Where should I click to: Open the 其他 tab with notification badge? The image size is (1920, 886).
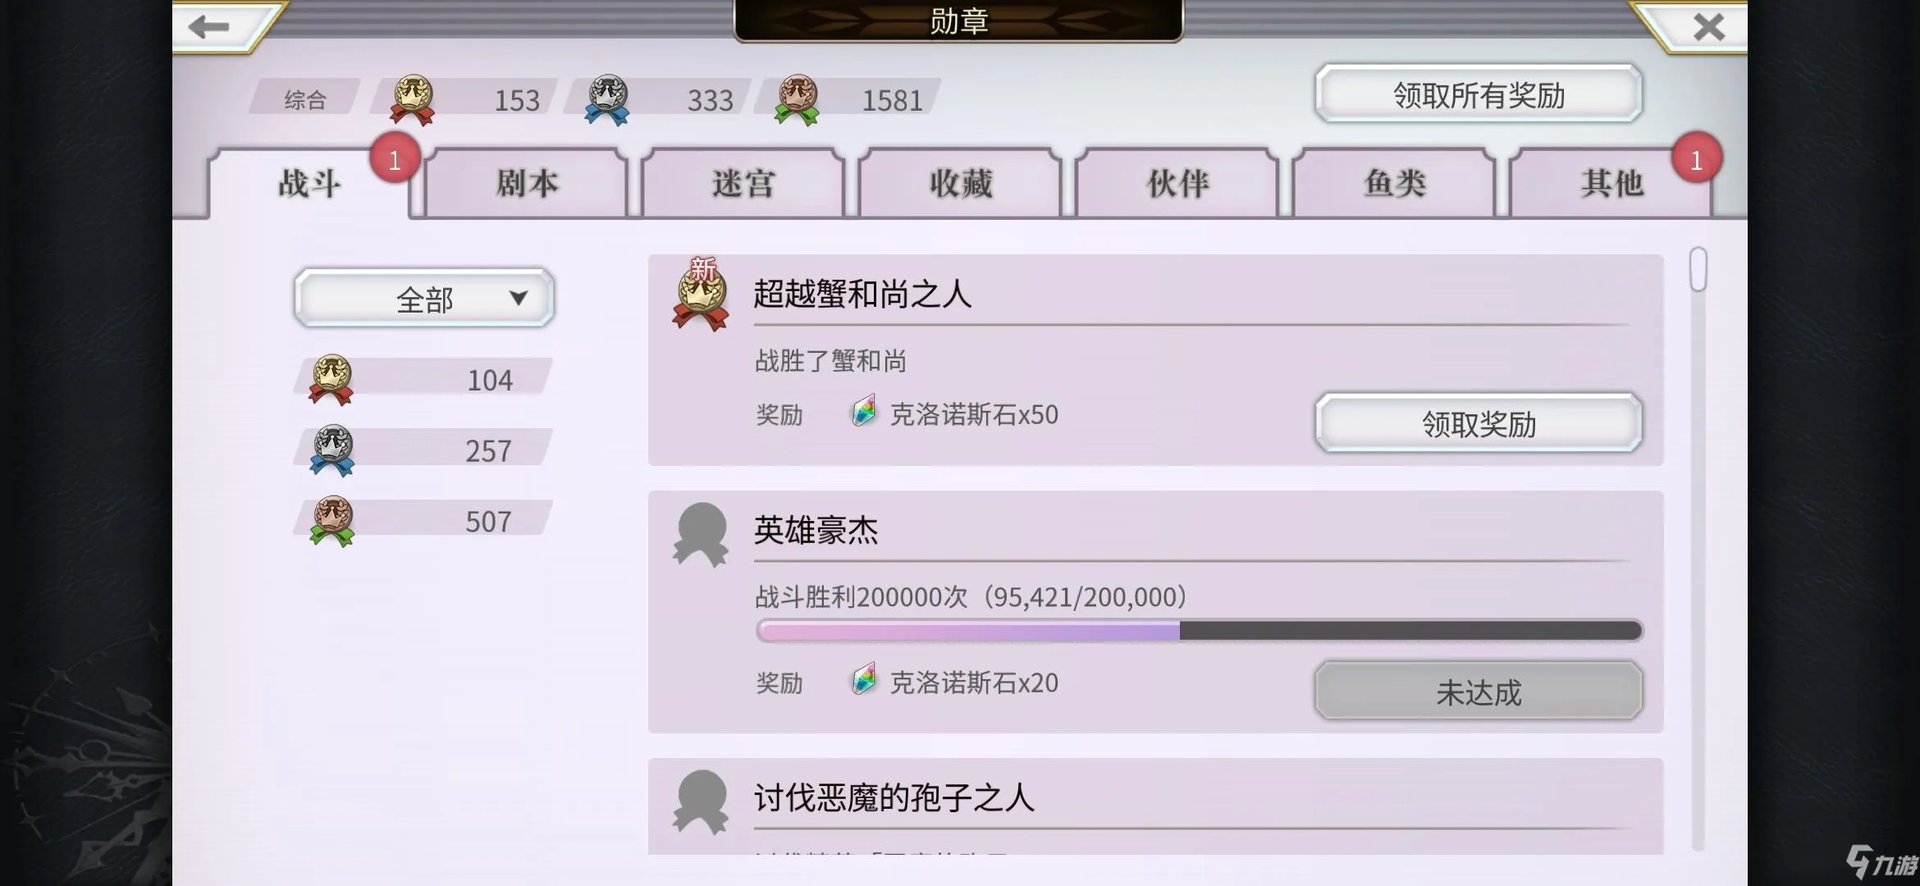tap(1611, 183)
